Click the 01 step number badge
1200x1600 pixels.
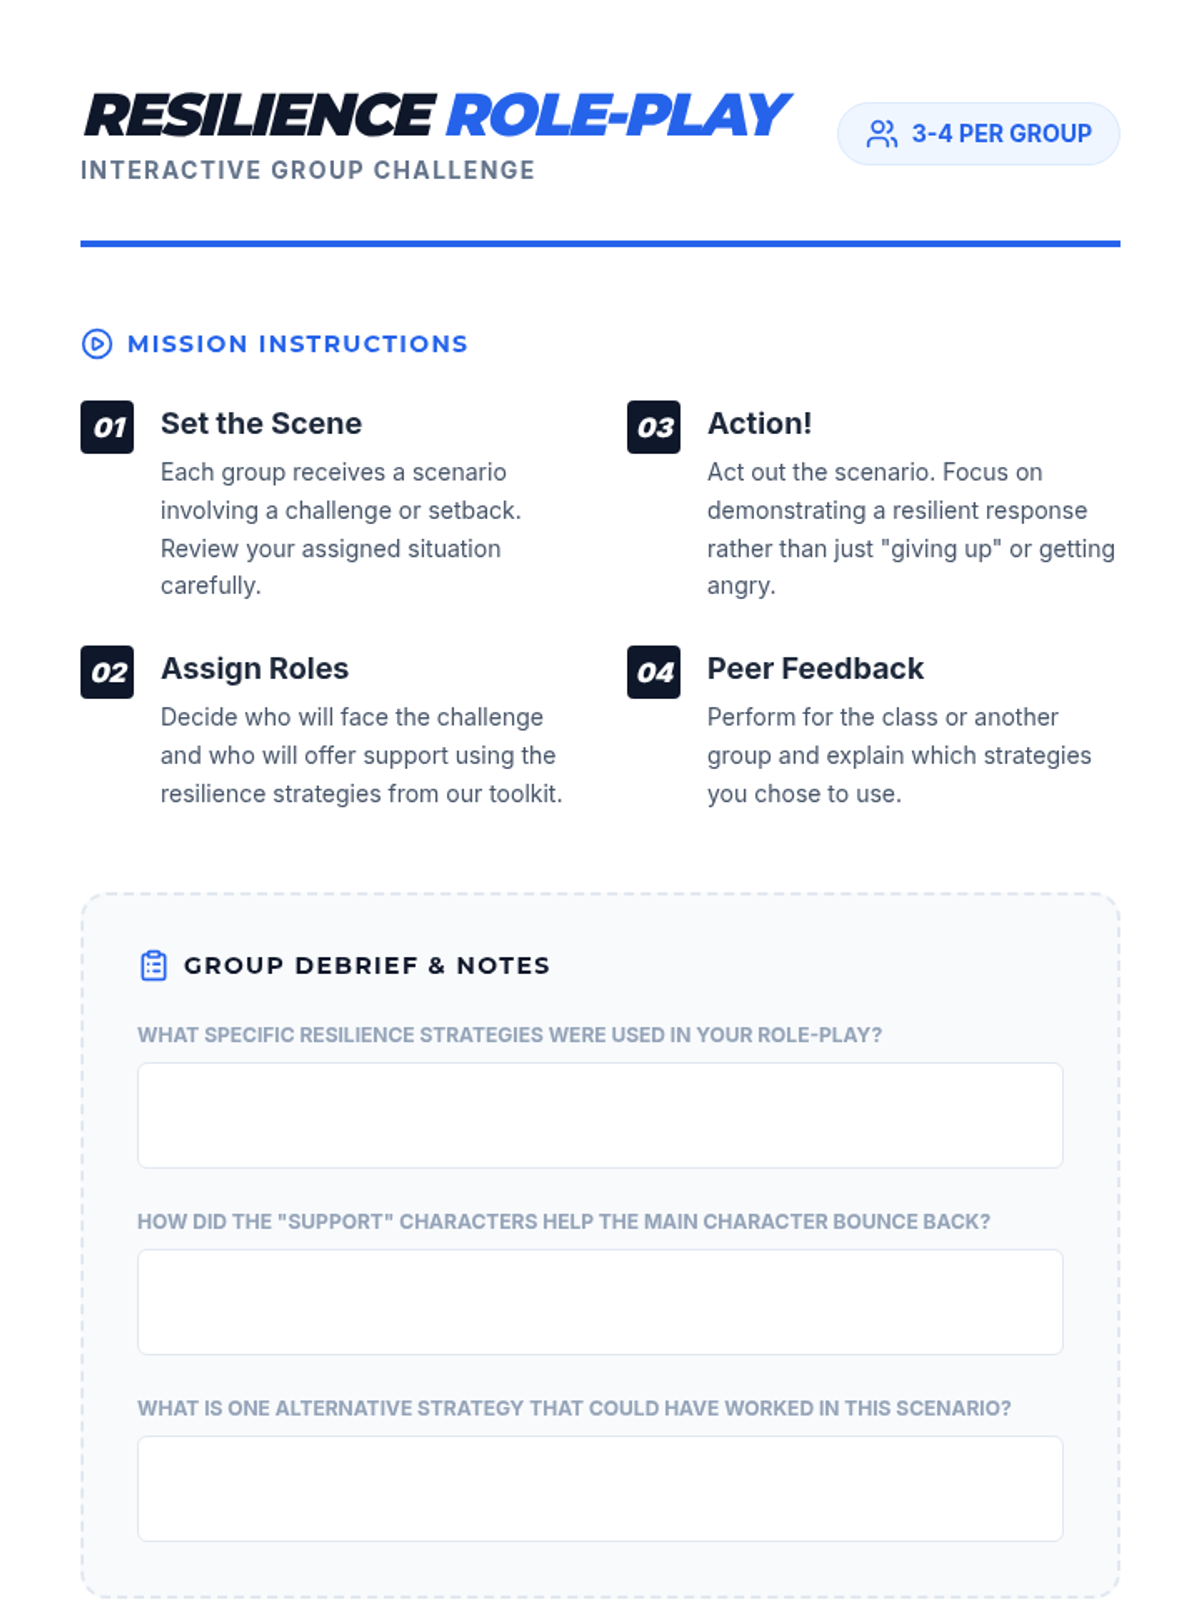point(107,427)
